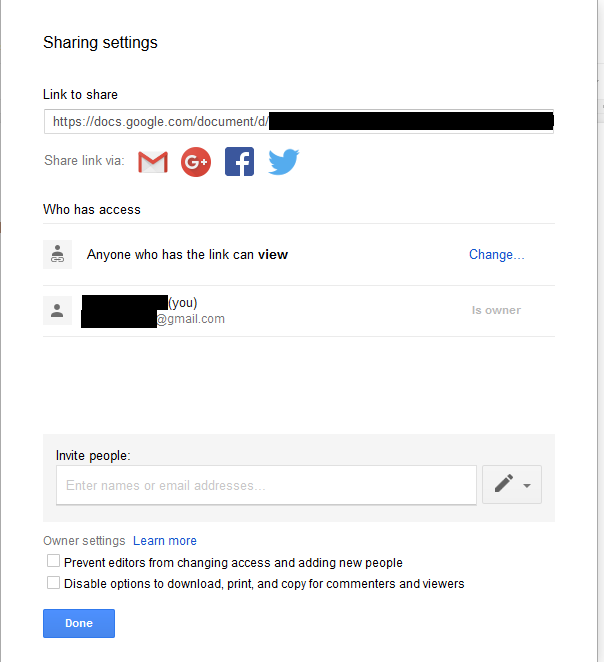Viewport: 604px width, 662px height.
Task: Click the Change... link for link access
Action: coord(496,255)
